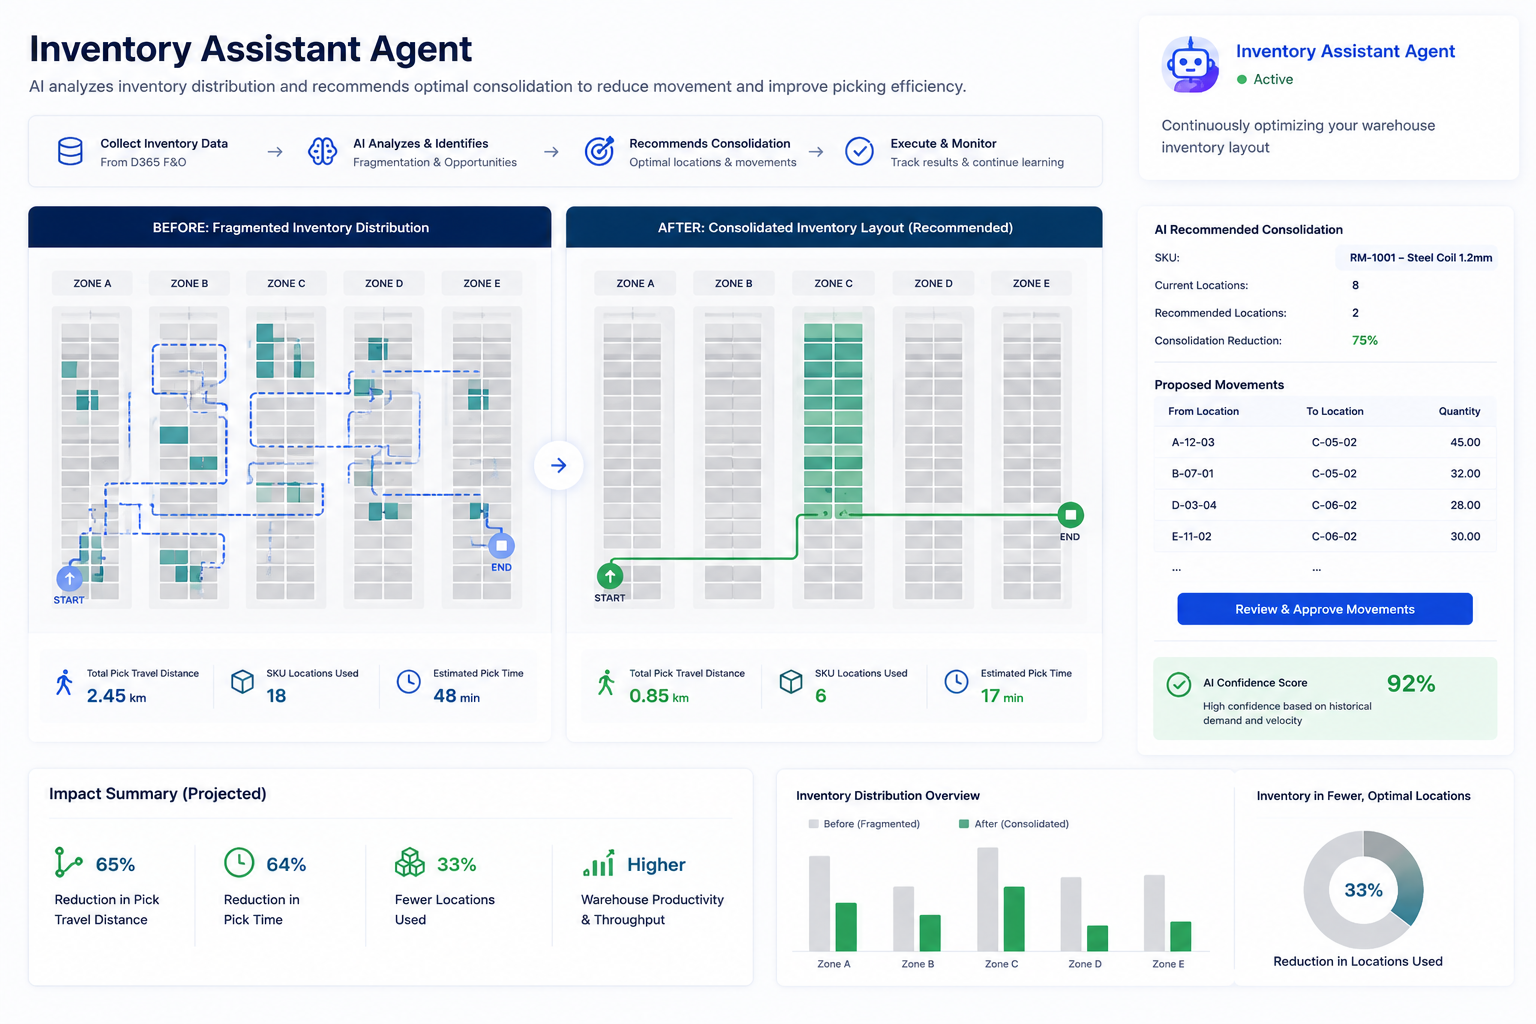The width and height of the screenshot is (1536, 1024).
Task: Click the AI Confidence Score checkmark icon
Action: (x=1179, y=684)
